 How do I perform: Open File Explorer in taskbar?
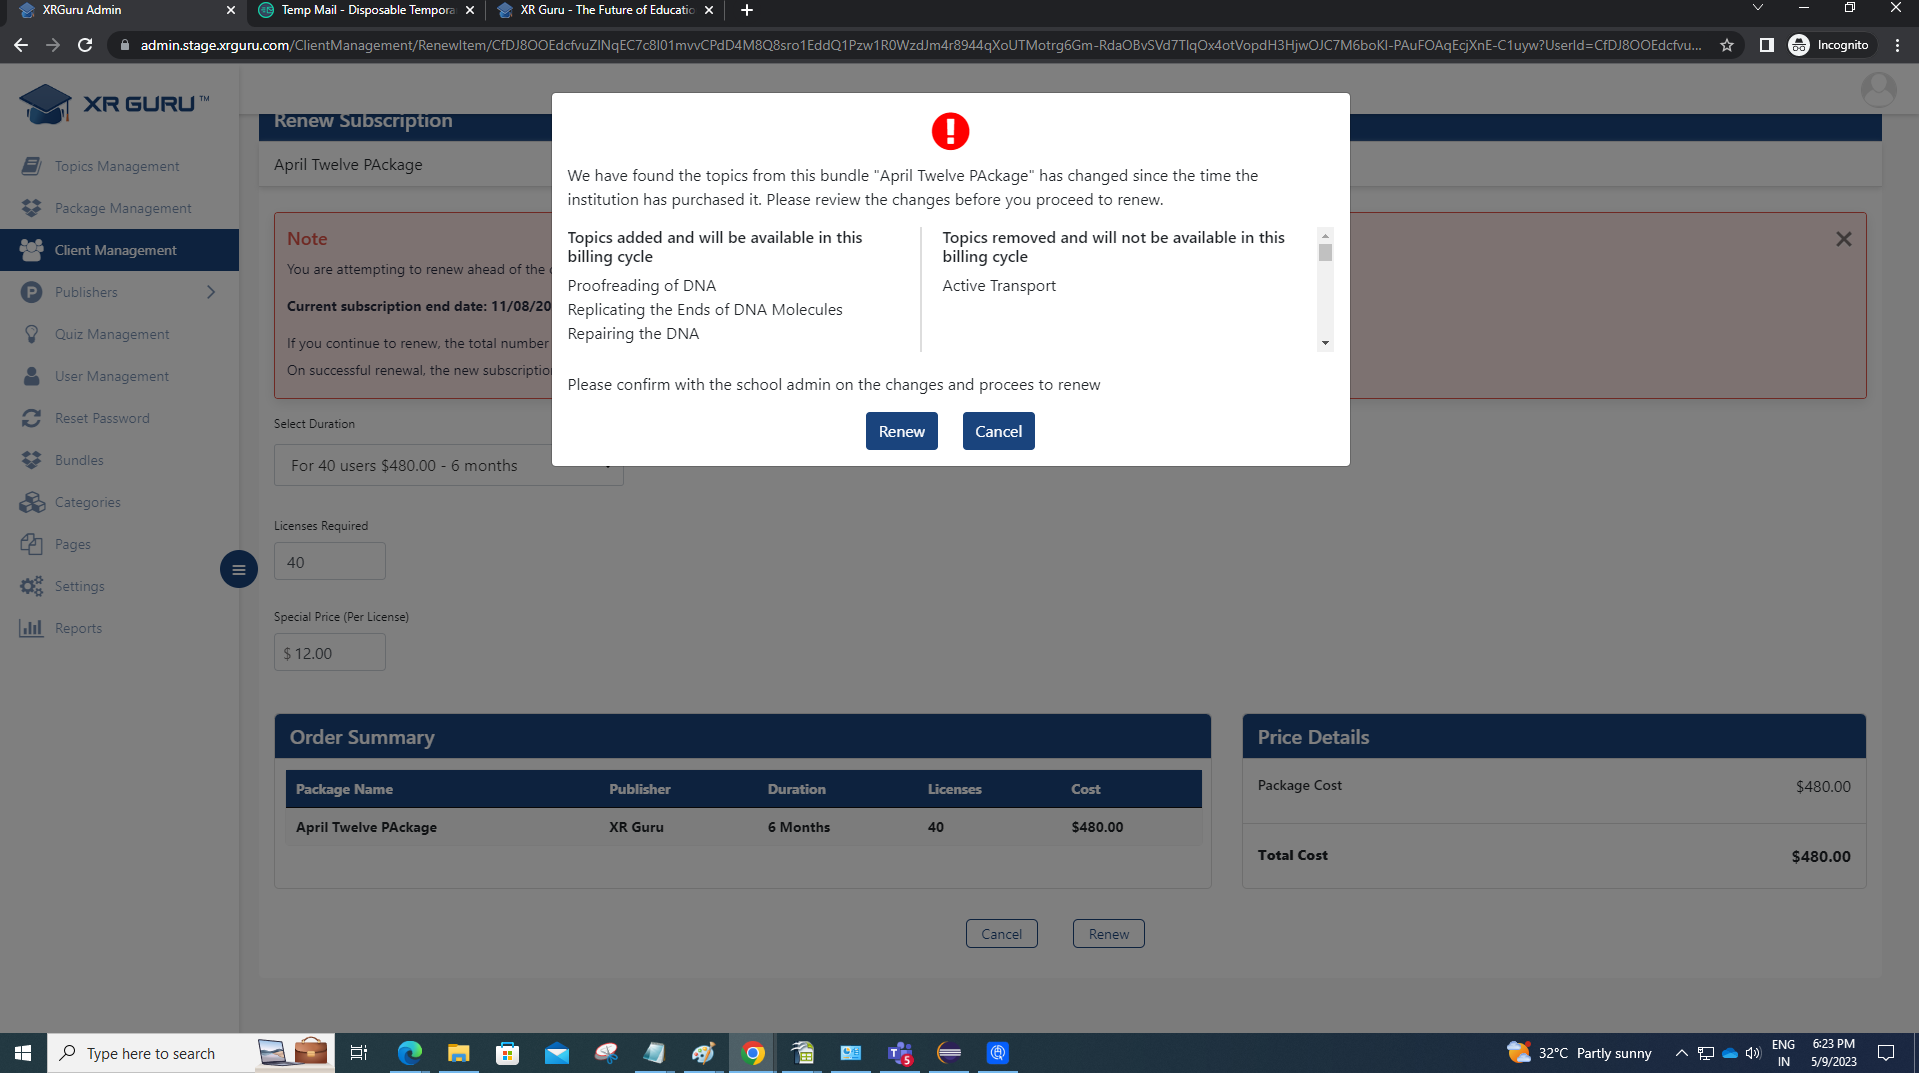coord(459,1053)
